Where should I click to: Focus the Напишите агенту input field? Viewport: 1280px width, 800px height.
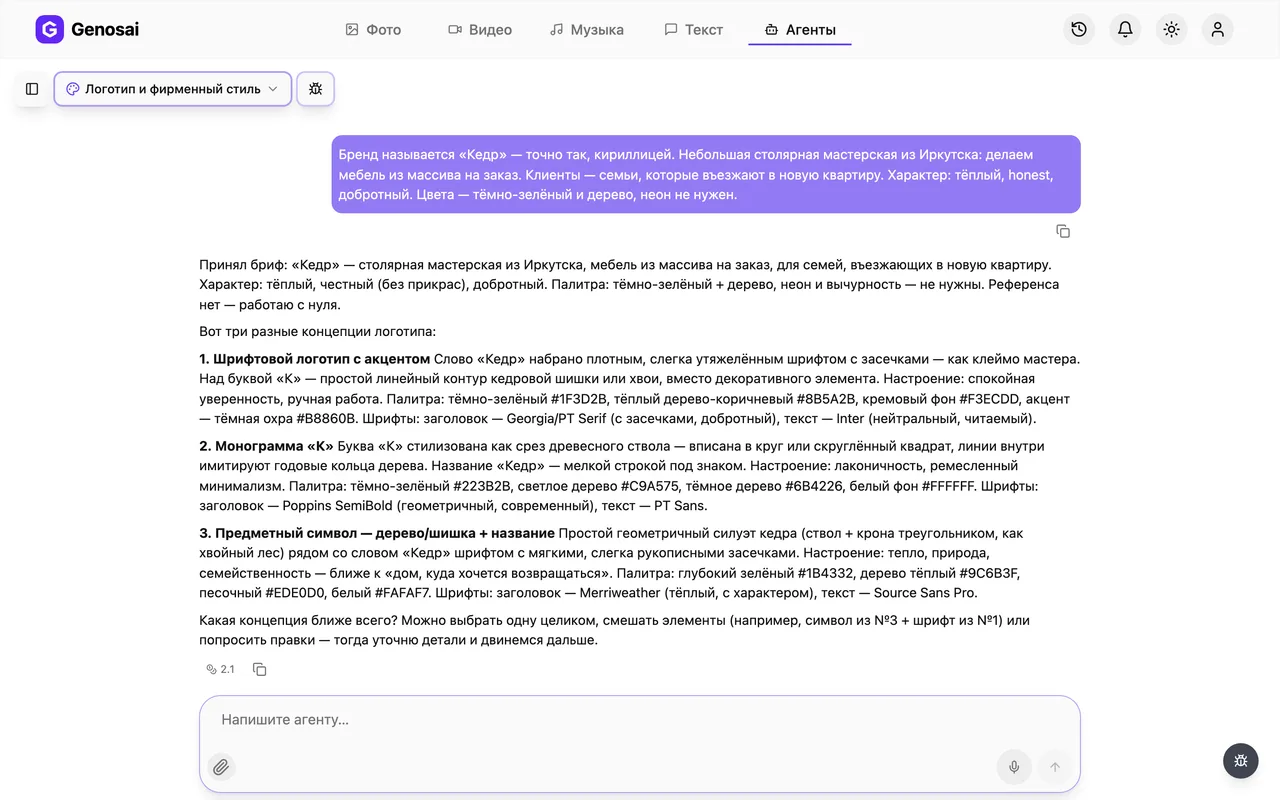point(640,719)
